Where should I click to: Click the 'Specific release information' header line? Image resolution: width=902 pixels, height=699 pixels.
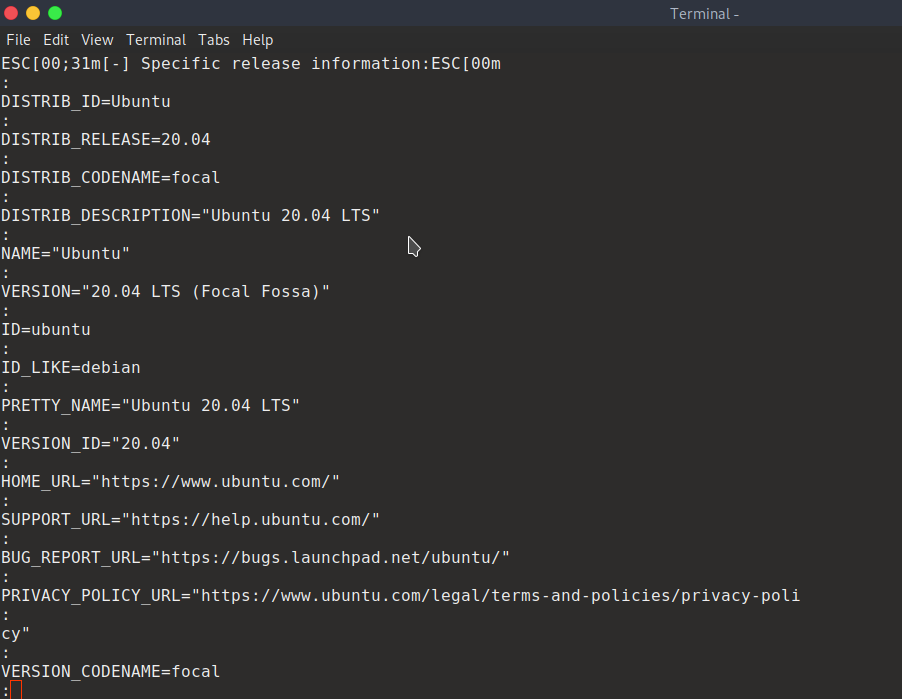(x=250, y=64)
